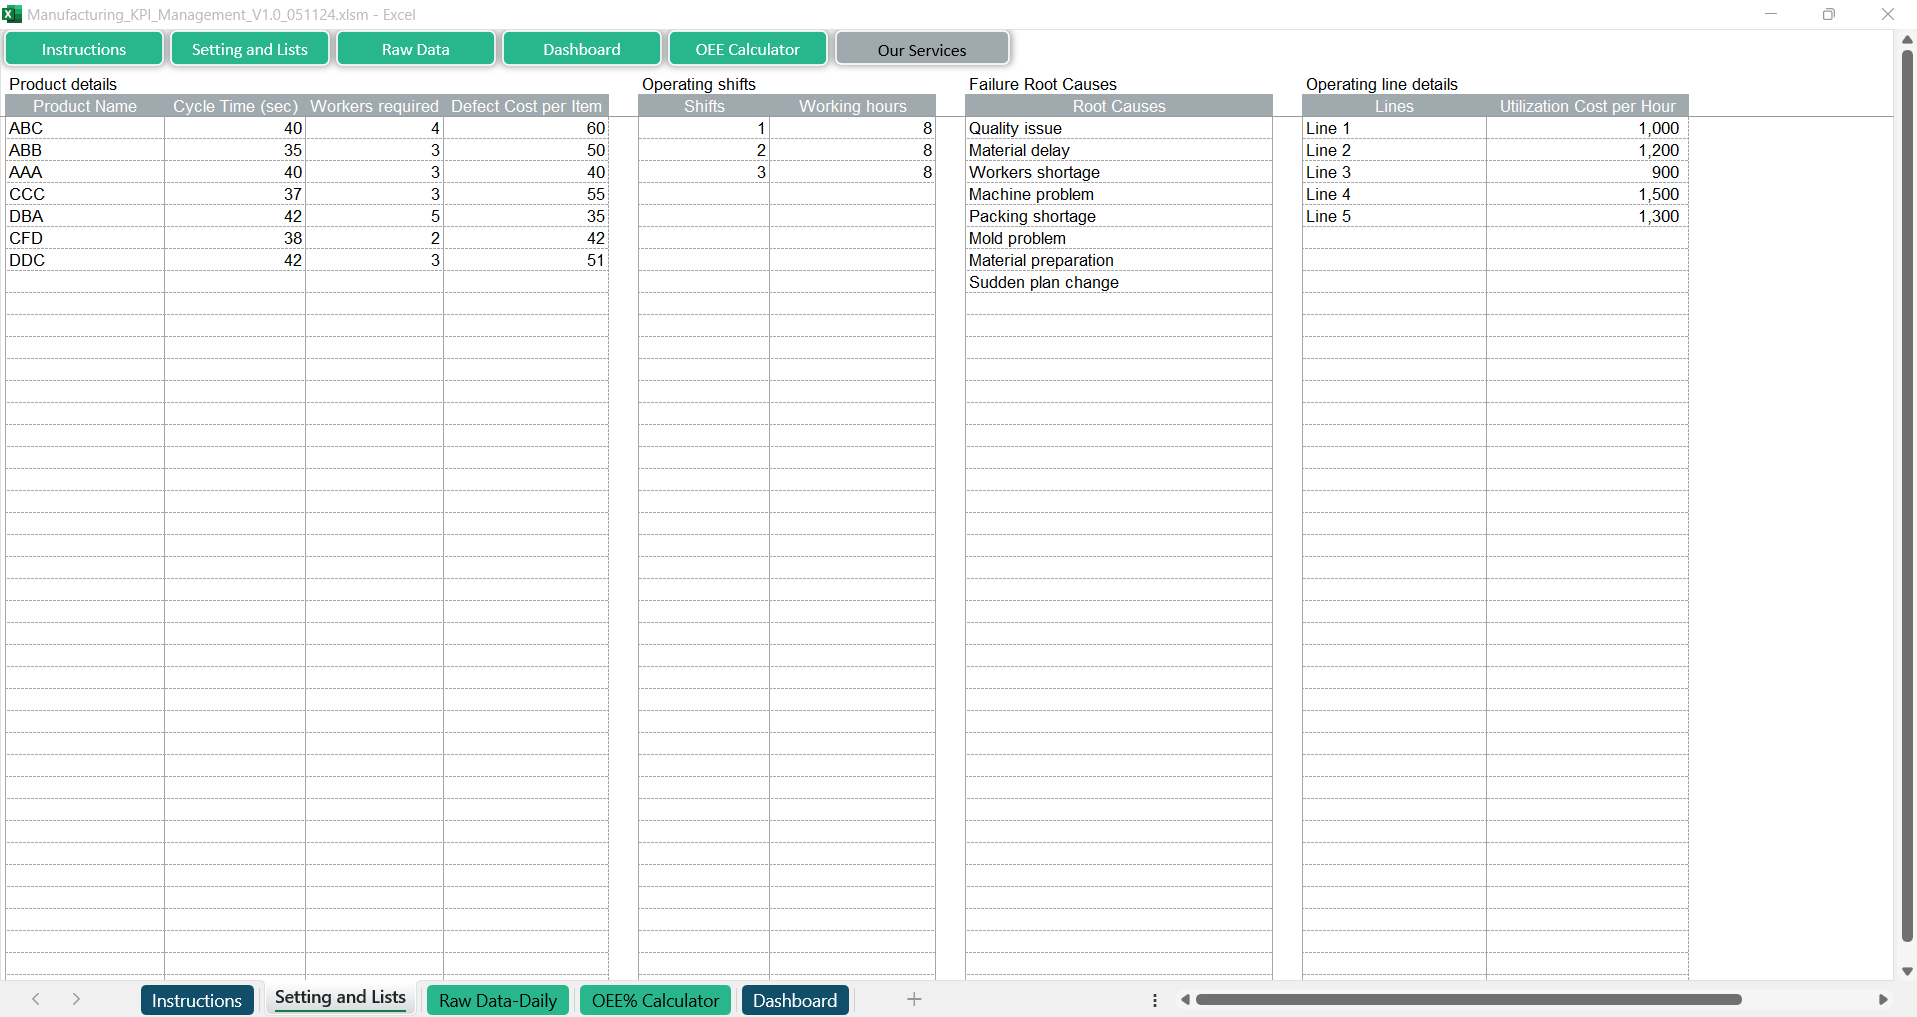Screen dimensions: 1917x1017
Task: Click the vertical scrollbar down arrow
Action: pos(1907,971)
